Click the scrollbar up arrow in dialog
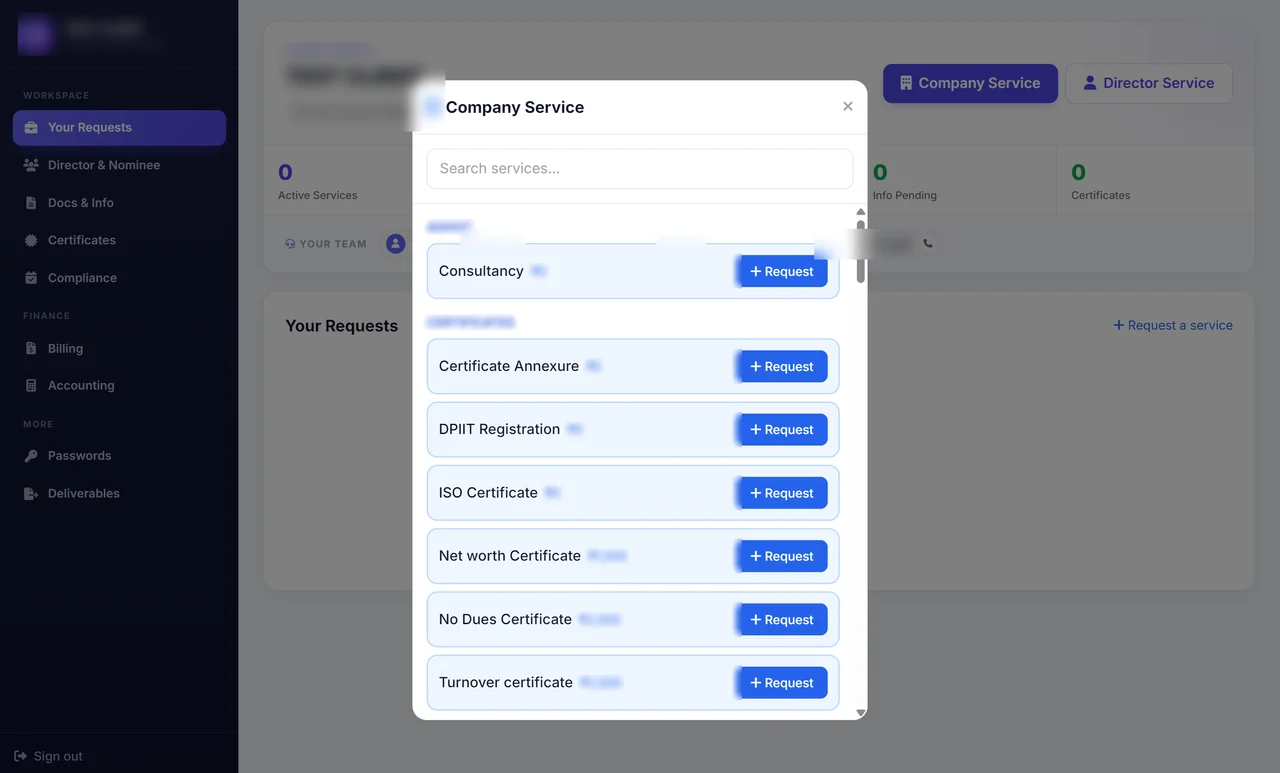 pyautogui.click(x=861, y=212)
